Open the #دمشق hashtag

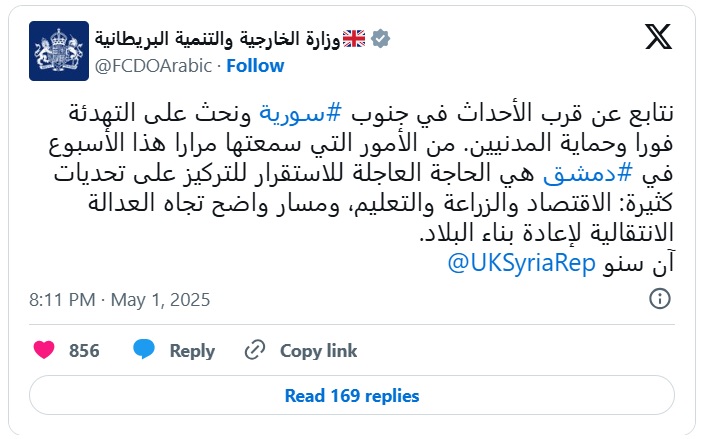[x=588, y=174]
